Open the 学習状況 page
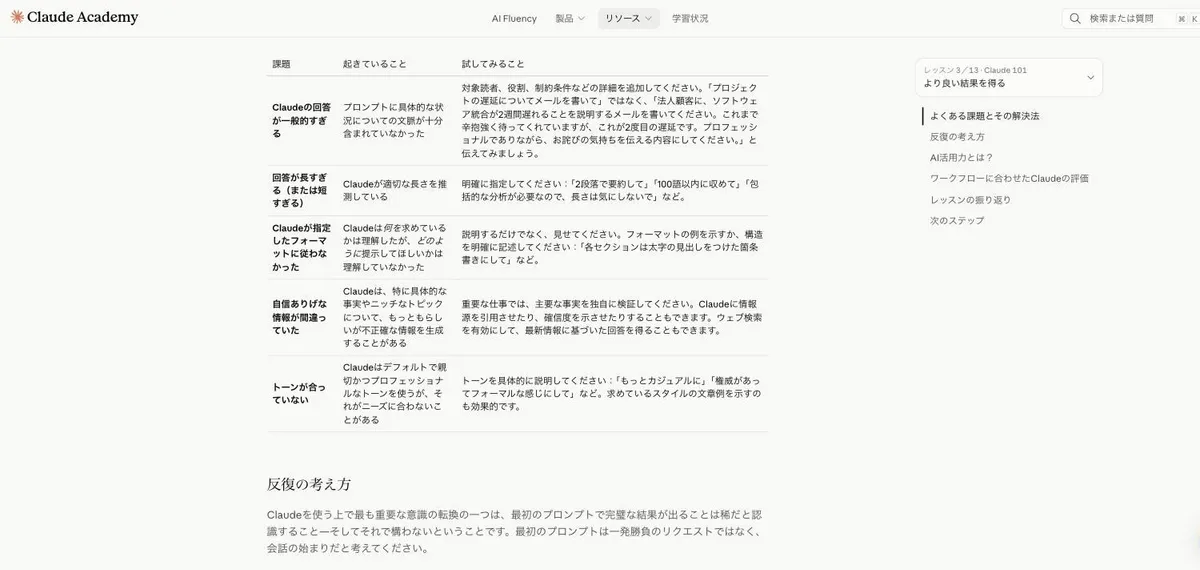The width and height of the screenshot is (1200, 570). 690,18
